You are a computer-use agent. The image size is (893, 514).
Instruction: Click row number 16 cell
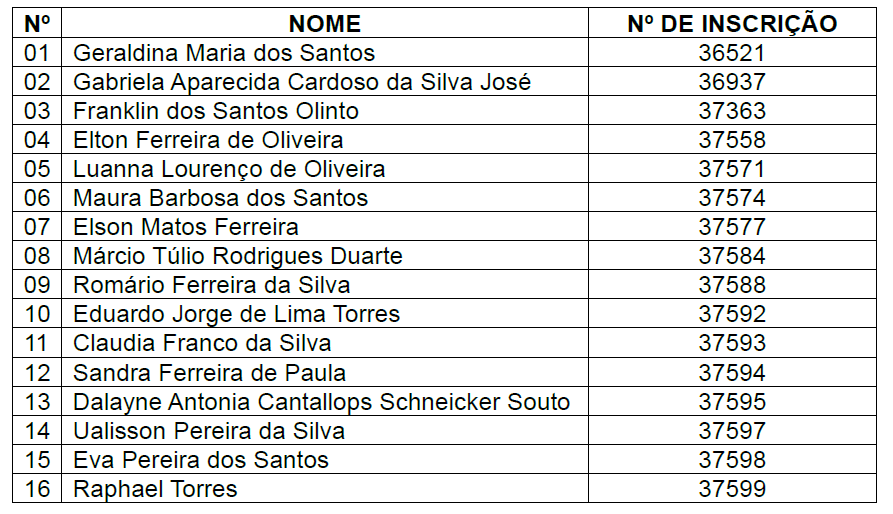coord(37,489)
